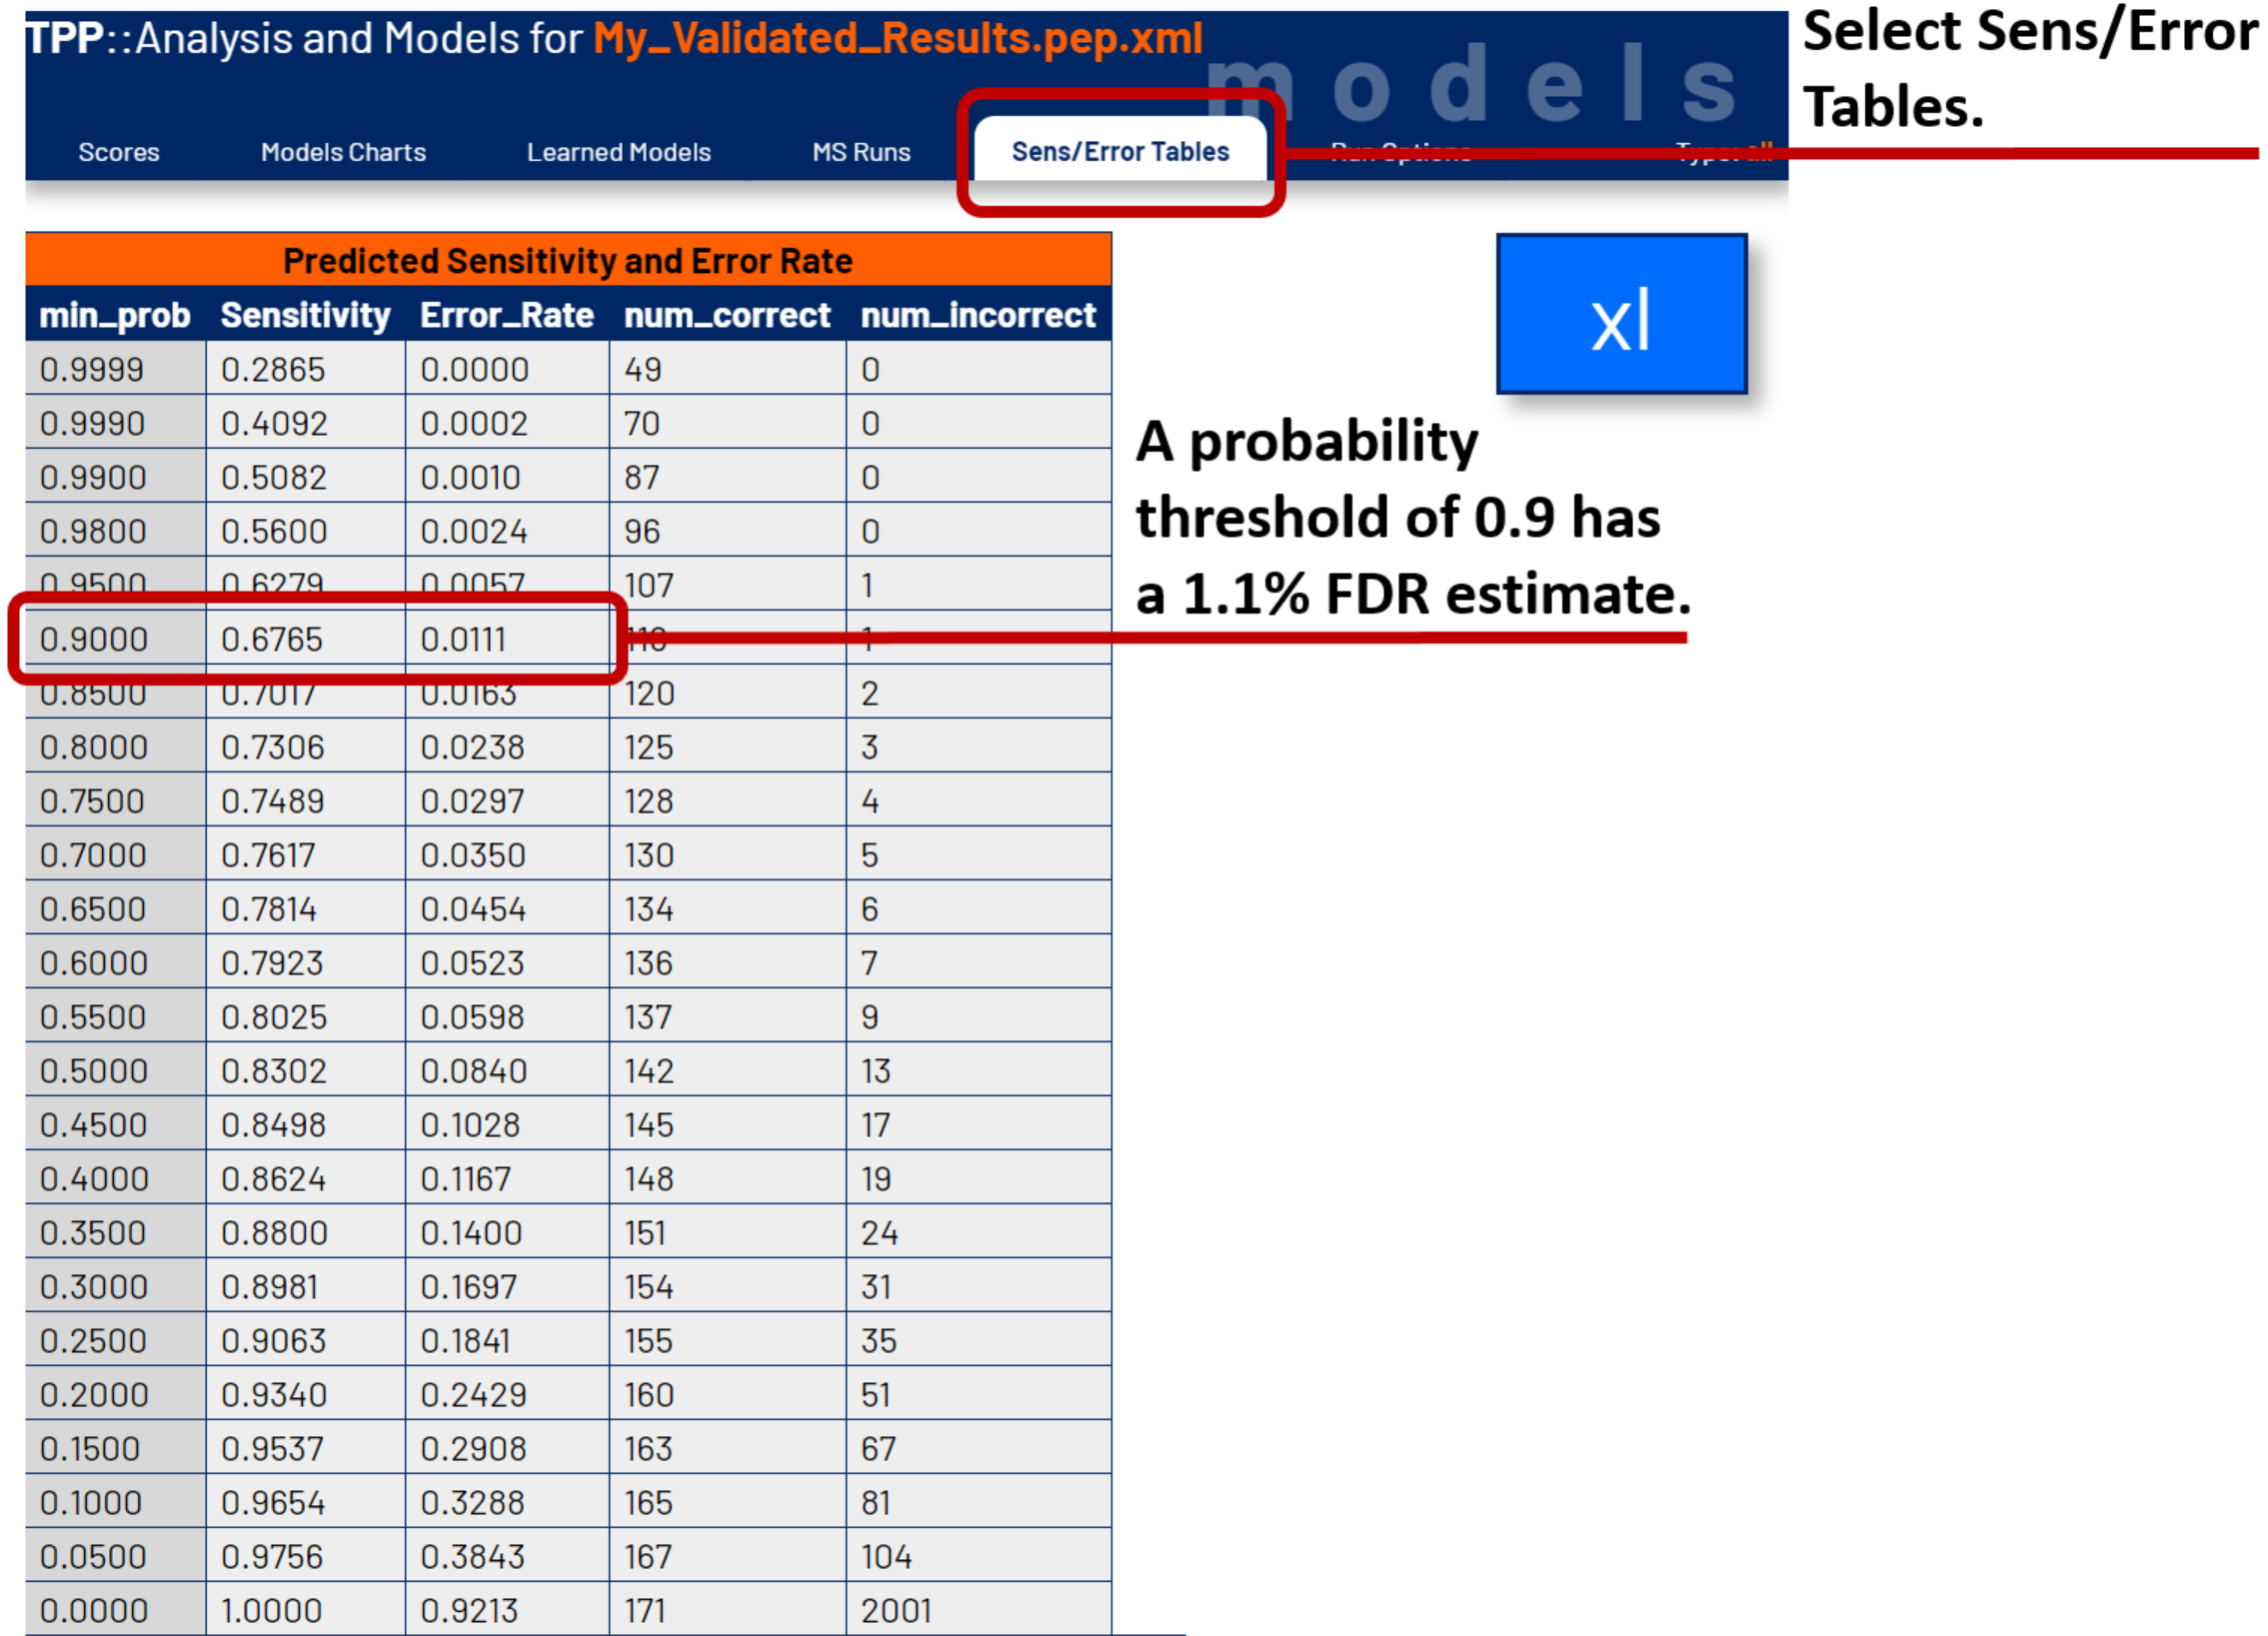
Task: Click the blue xl export icon
Action: [1620, 314]
